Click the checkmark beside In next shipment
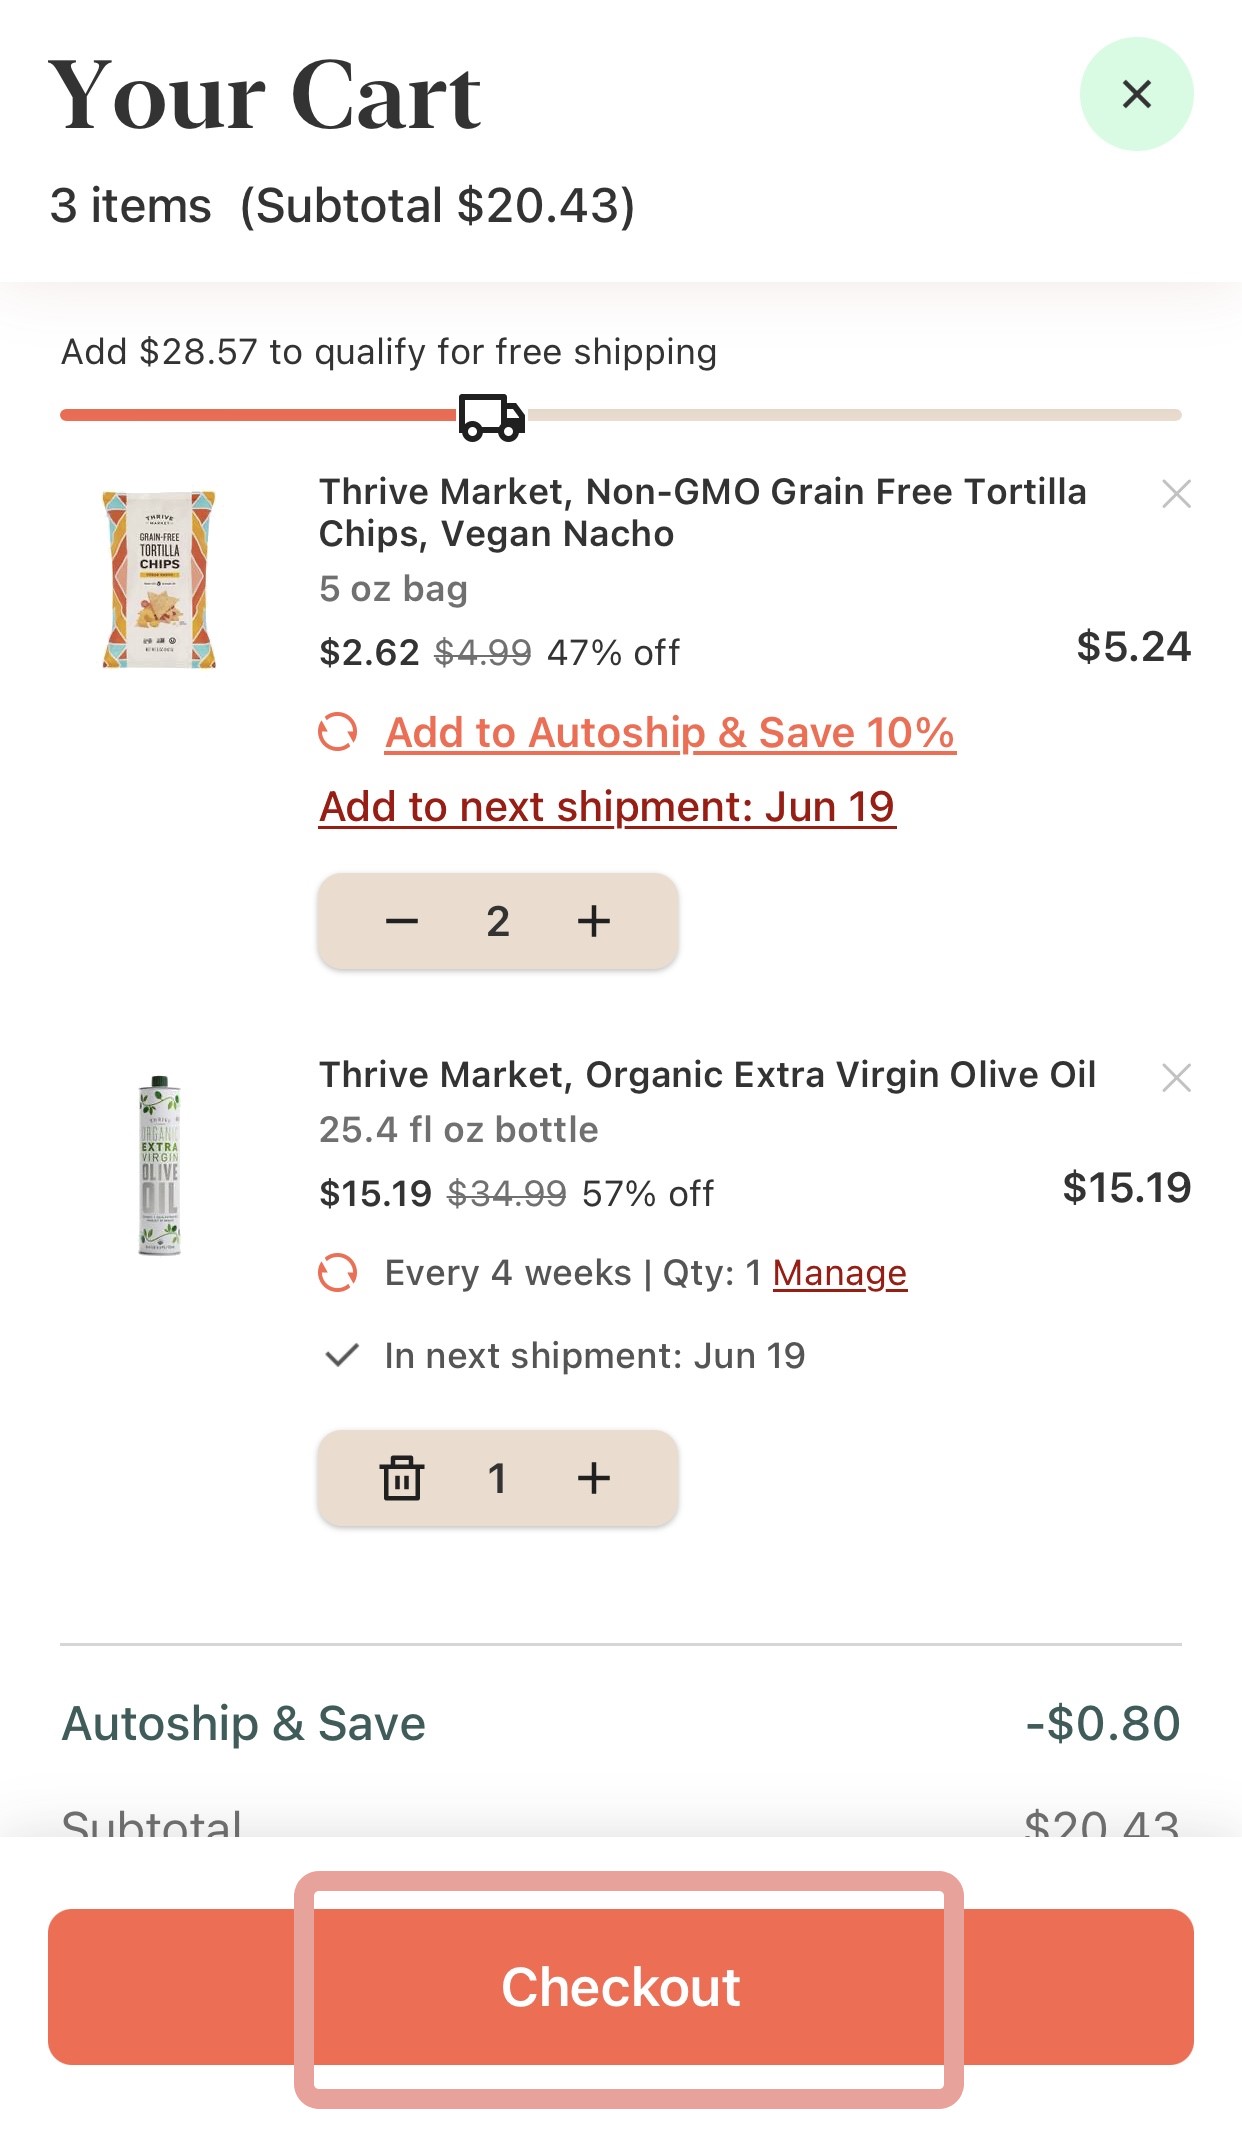This screenshot has width=1242, height=2137. tap(342, 1356)
